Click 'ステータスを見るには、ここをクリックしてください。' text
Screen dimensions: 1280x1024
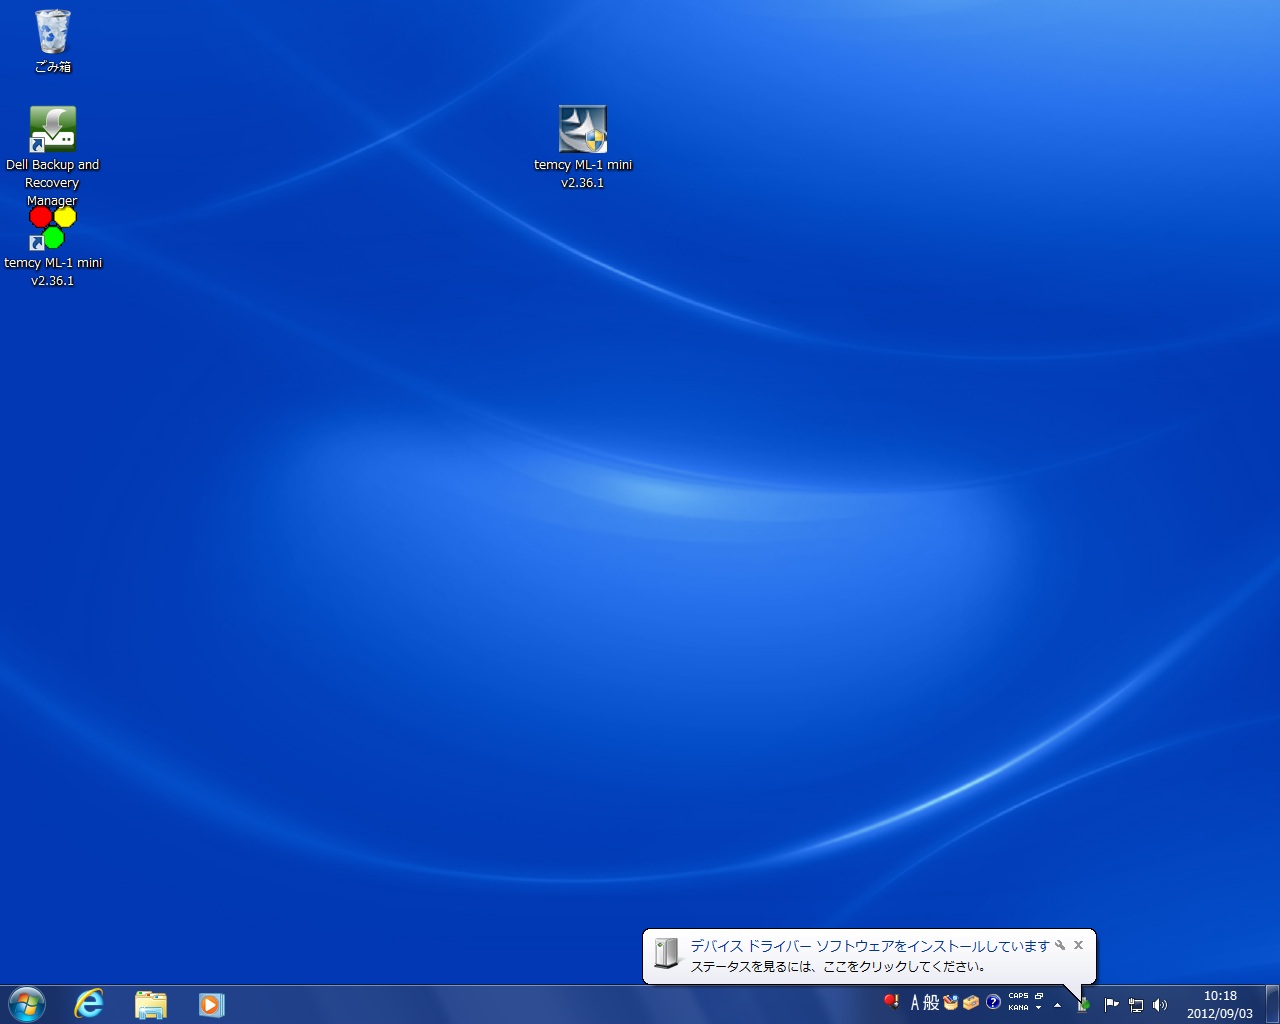(839, 967)
